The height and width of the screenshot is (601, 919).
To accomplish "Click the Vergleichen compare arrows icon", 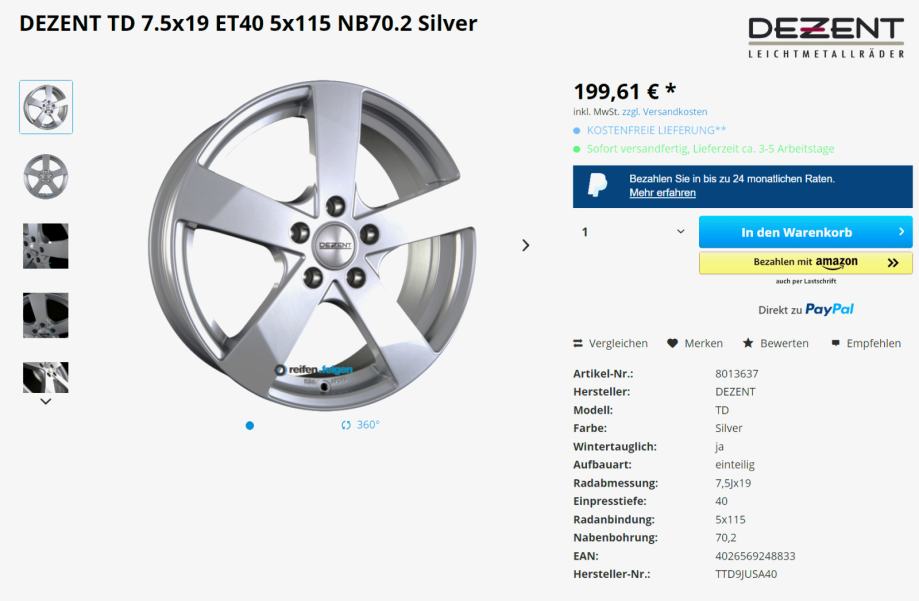I will (x=578, y=344).
